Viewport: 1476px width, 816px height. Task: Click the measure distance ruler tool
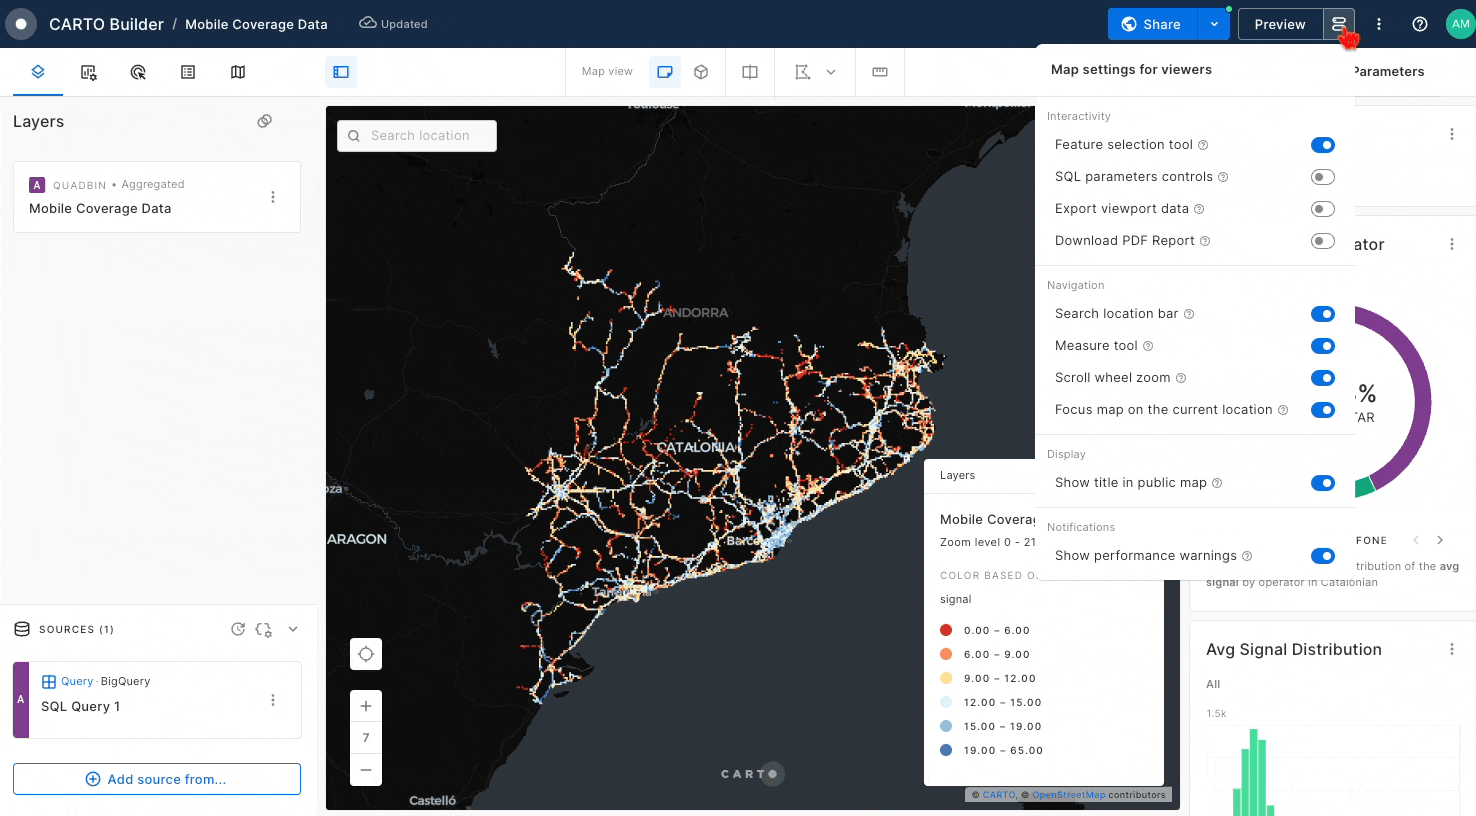pos(880,72)
